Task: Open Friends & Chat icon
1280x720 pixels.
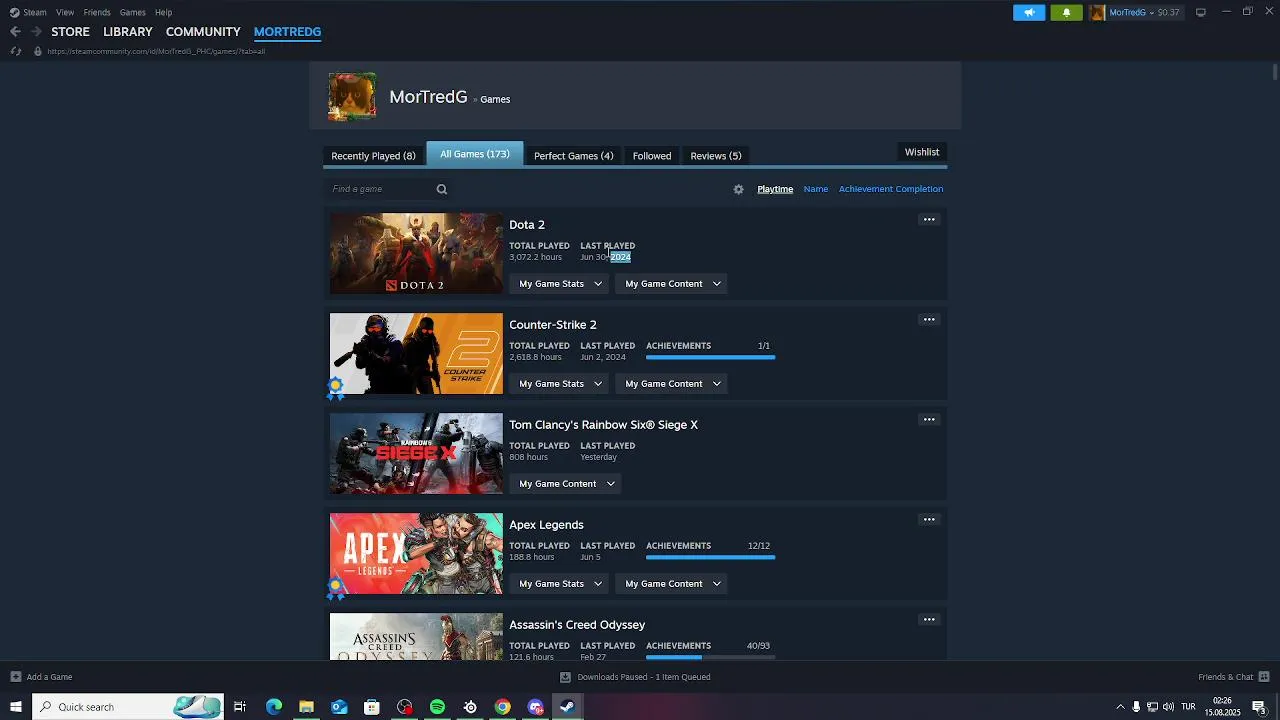Action: (1264, 677)
